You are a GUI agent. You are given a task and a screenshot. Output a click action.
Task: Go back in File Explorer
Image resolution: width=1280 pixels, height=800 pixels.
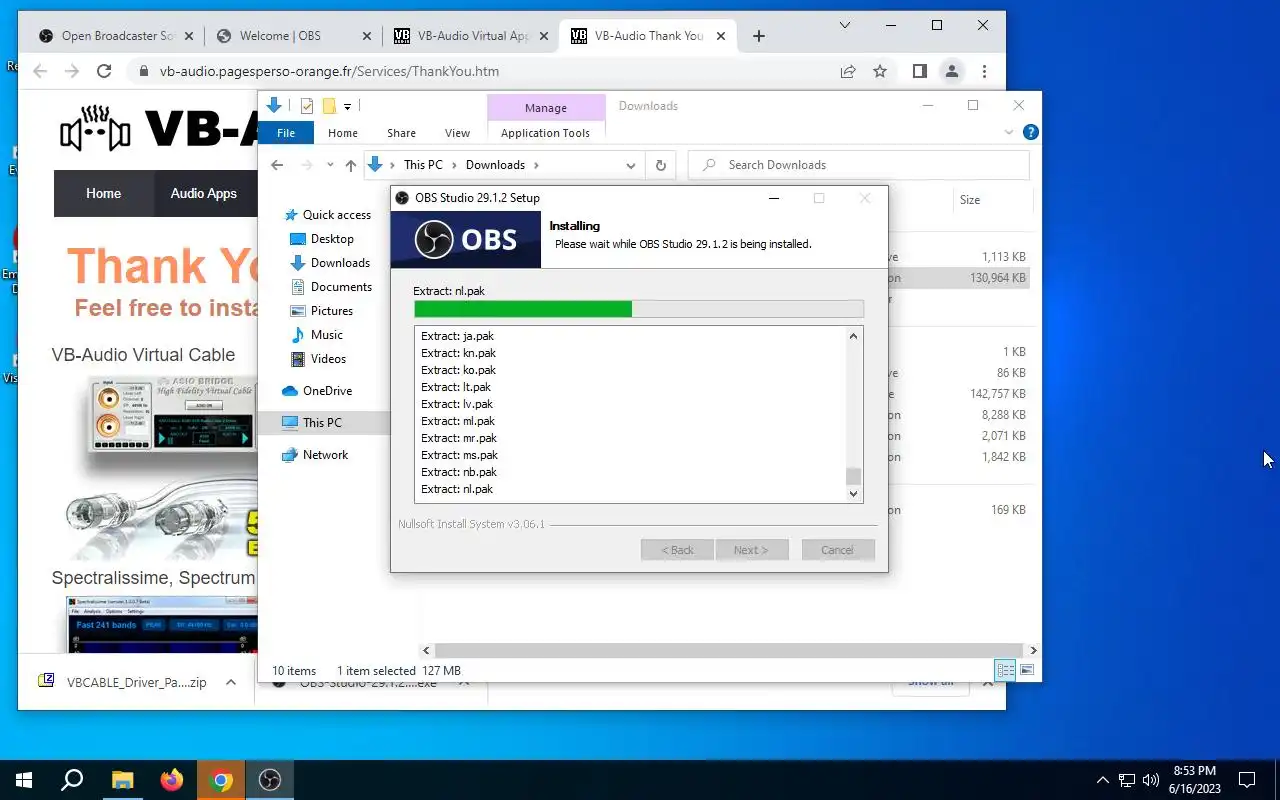[x=278, y=165]
